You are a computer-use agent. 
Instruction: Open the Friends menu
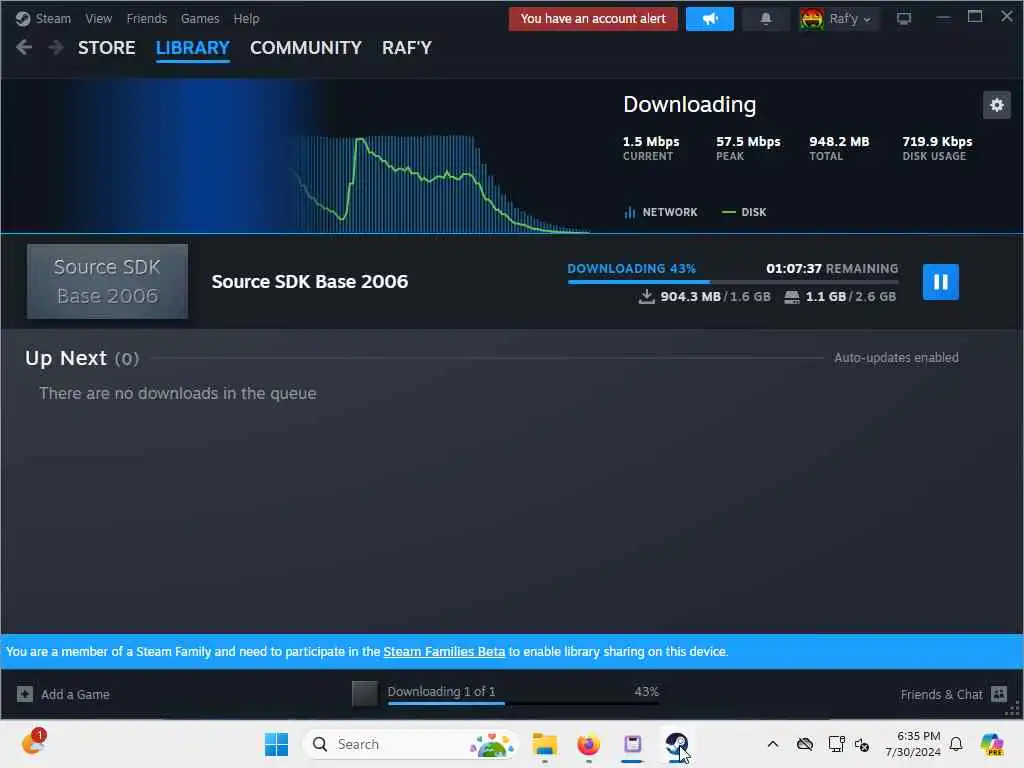point(146,18)
